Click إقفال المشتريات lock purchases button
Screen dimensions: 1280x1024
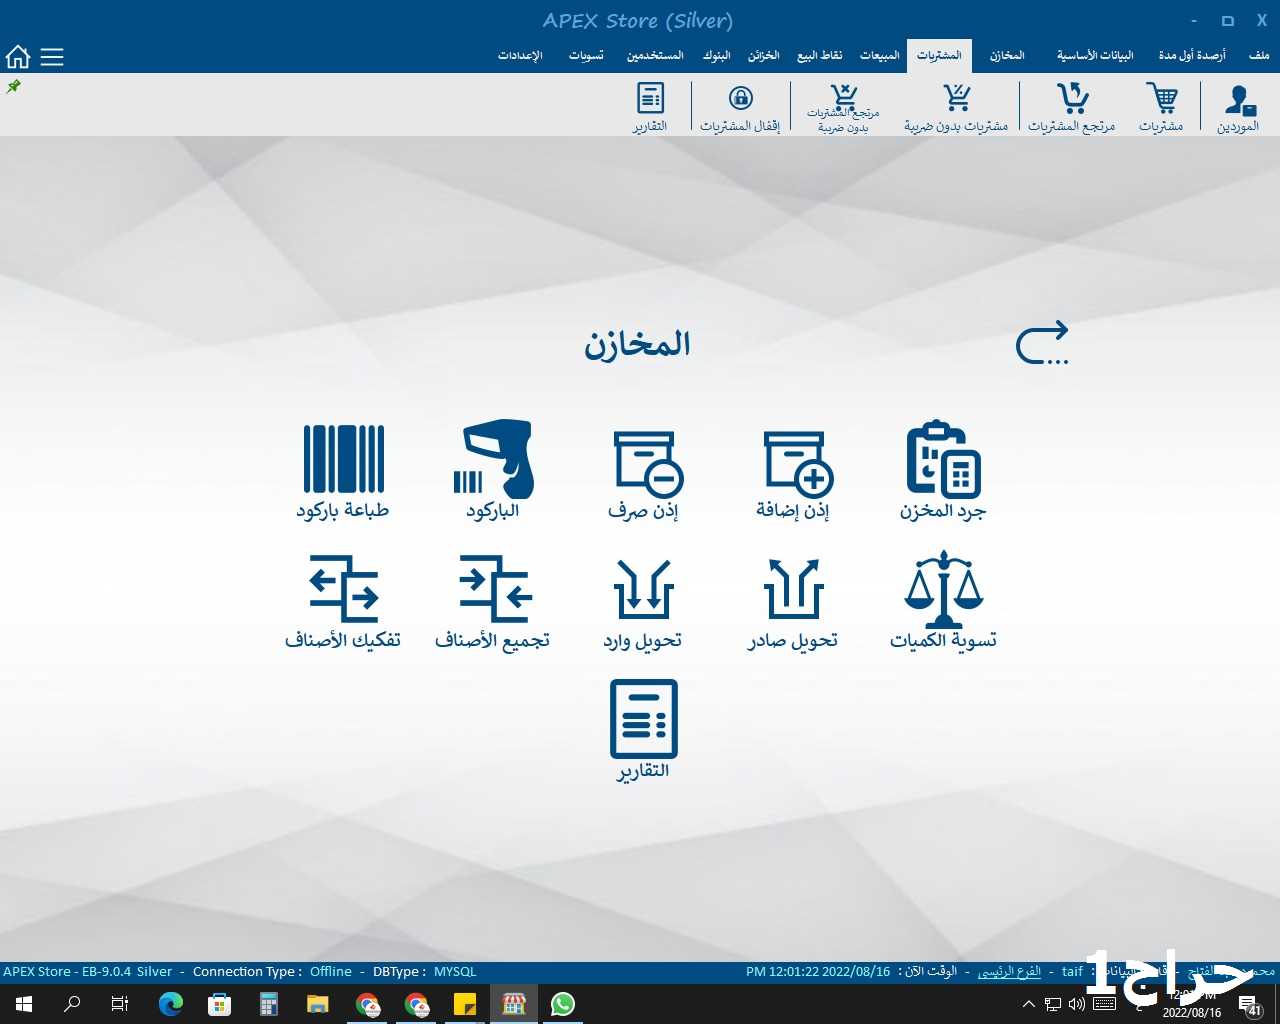[x=740, y=107]
